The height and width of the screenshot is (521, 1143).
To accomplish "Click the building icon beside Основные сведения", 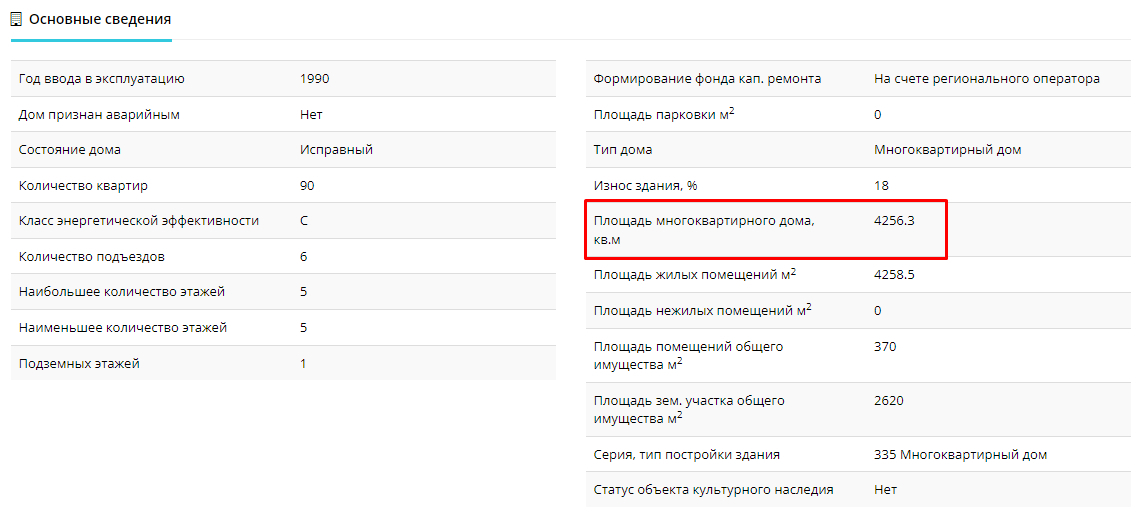I will [16, 19].
